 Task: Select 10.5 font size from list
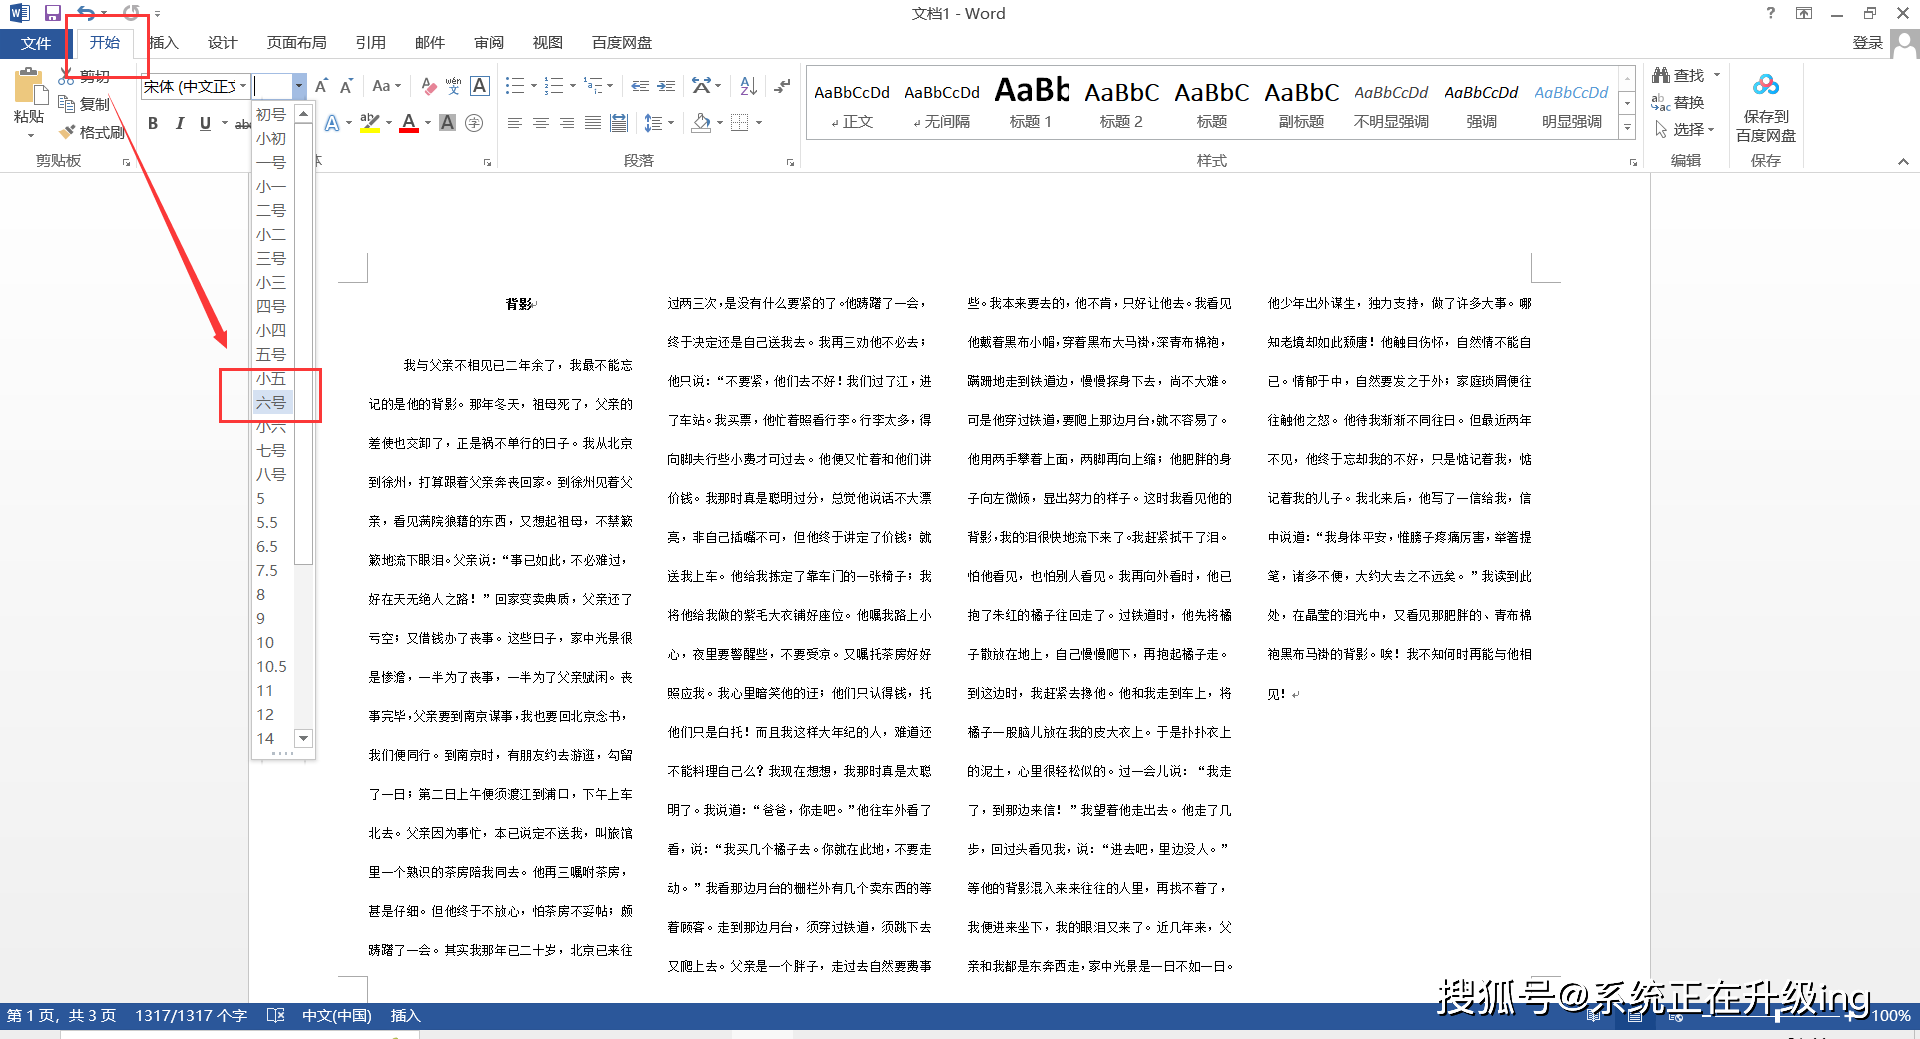point(272,666)
